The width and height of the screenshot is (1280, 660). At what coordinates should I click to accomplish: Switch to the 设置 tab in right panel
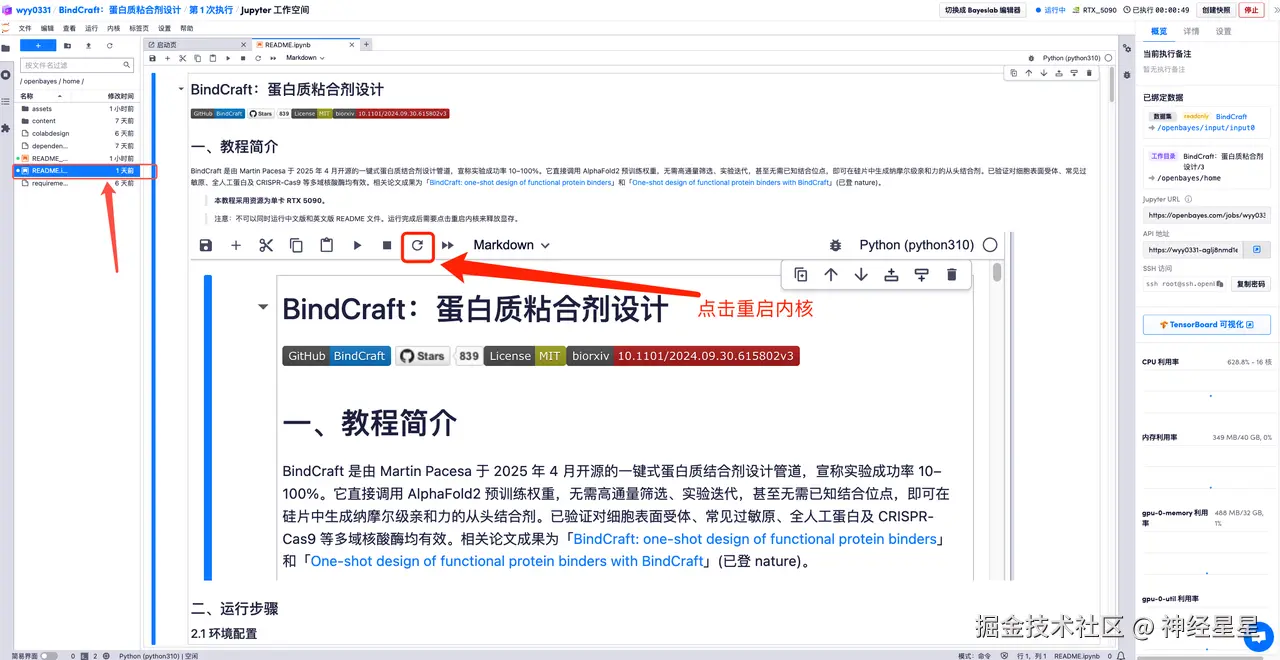[1224, 31]
